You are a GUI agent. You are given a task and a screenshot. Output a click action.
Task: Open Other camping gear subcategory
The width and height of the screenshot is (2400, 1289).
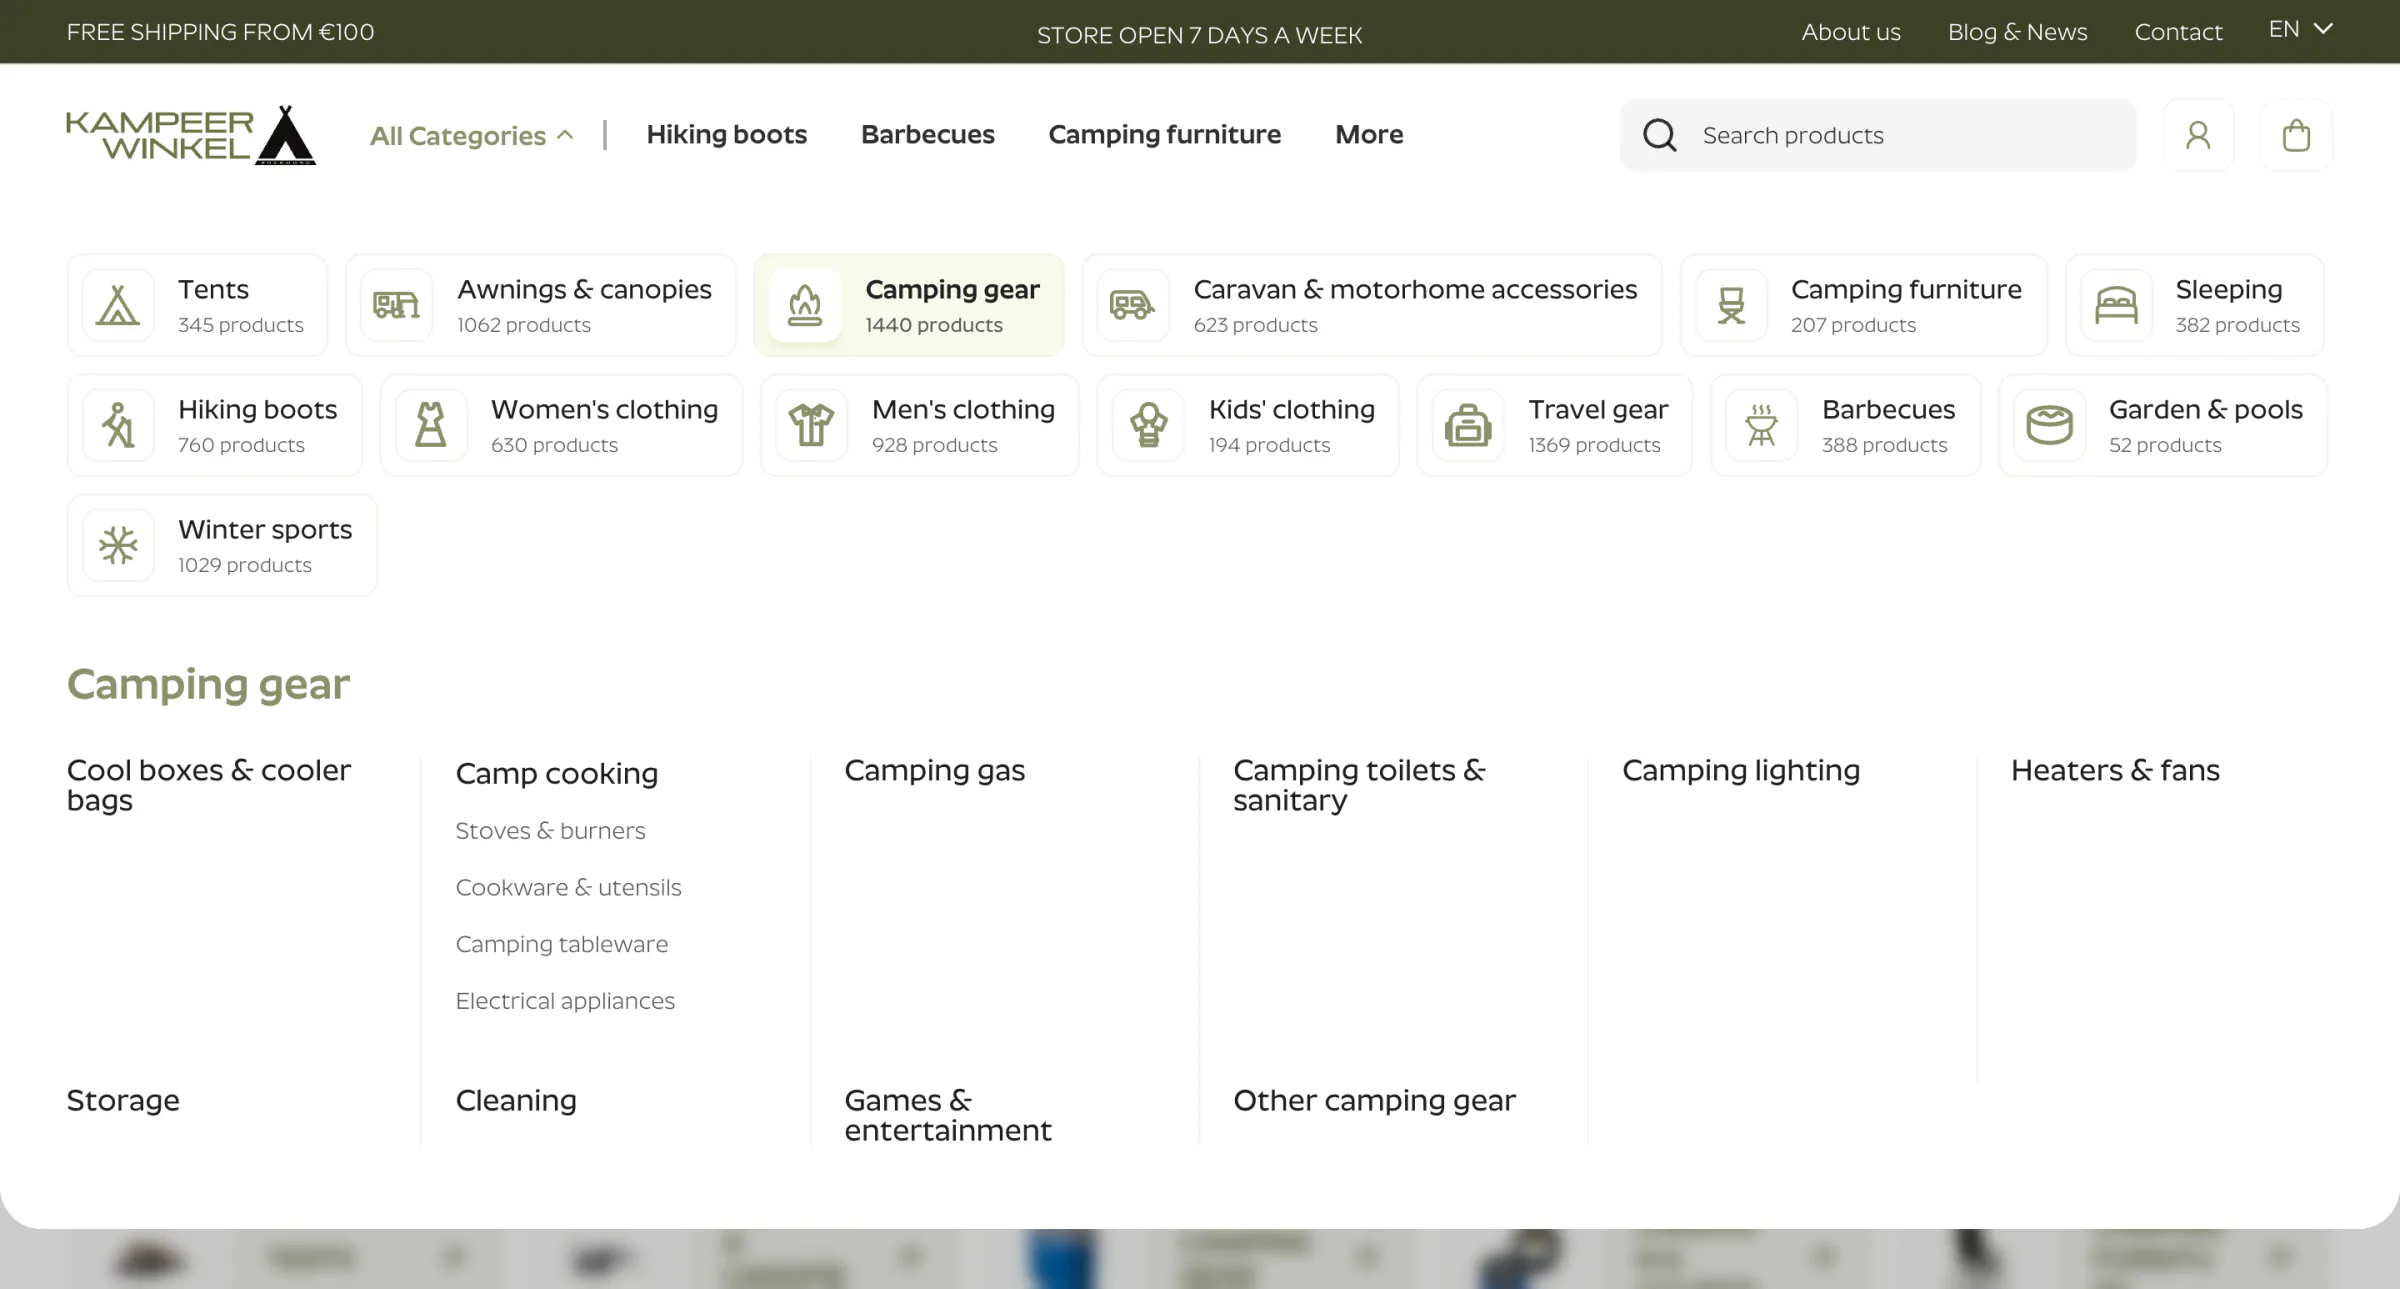pos(1374,1100)
